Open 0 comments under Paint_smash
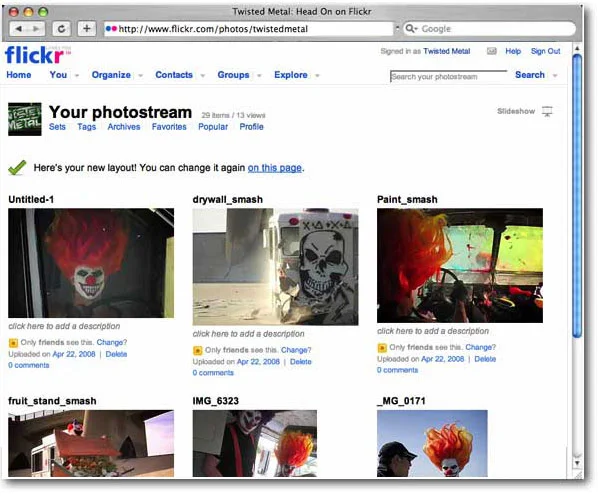 pyautogui.click(x=397, y=370)
